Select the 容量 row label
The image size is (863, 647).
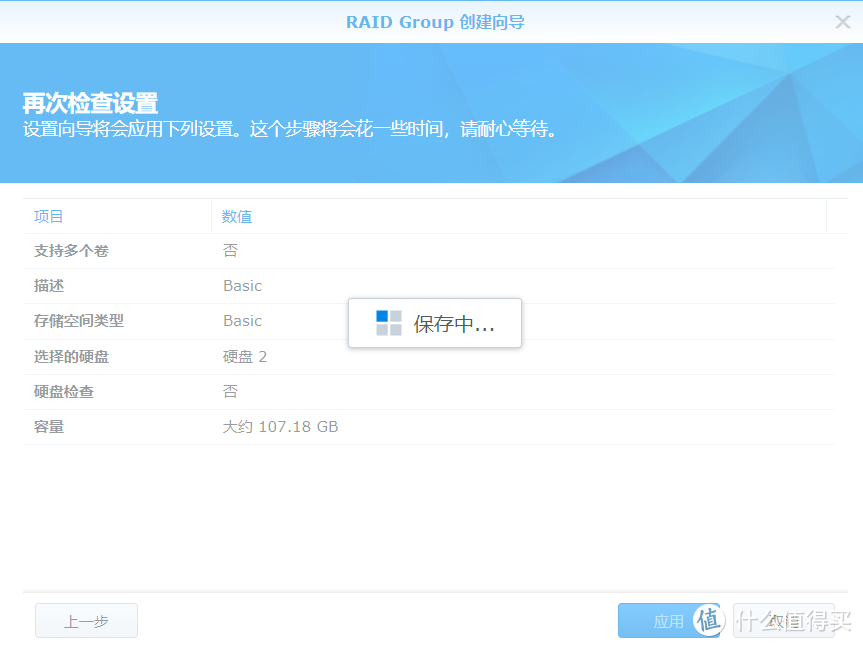(49, 427)
